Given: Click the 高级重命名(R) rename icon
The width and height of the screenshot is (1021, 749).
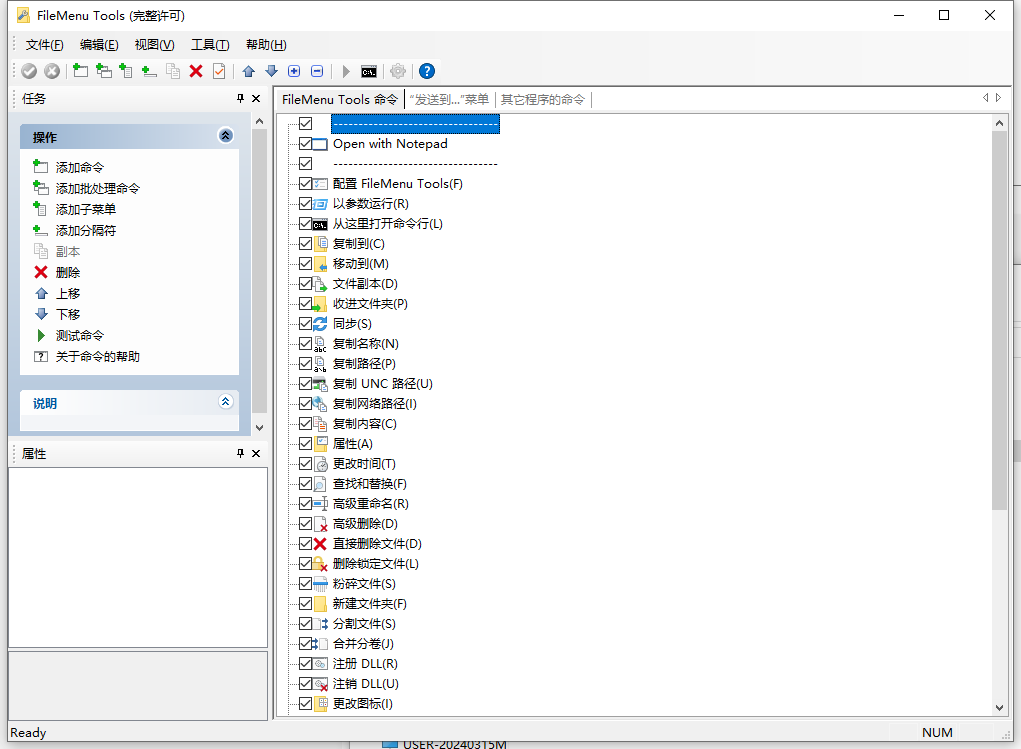Looking at the screenshot, I should (x=320, y=503).
